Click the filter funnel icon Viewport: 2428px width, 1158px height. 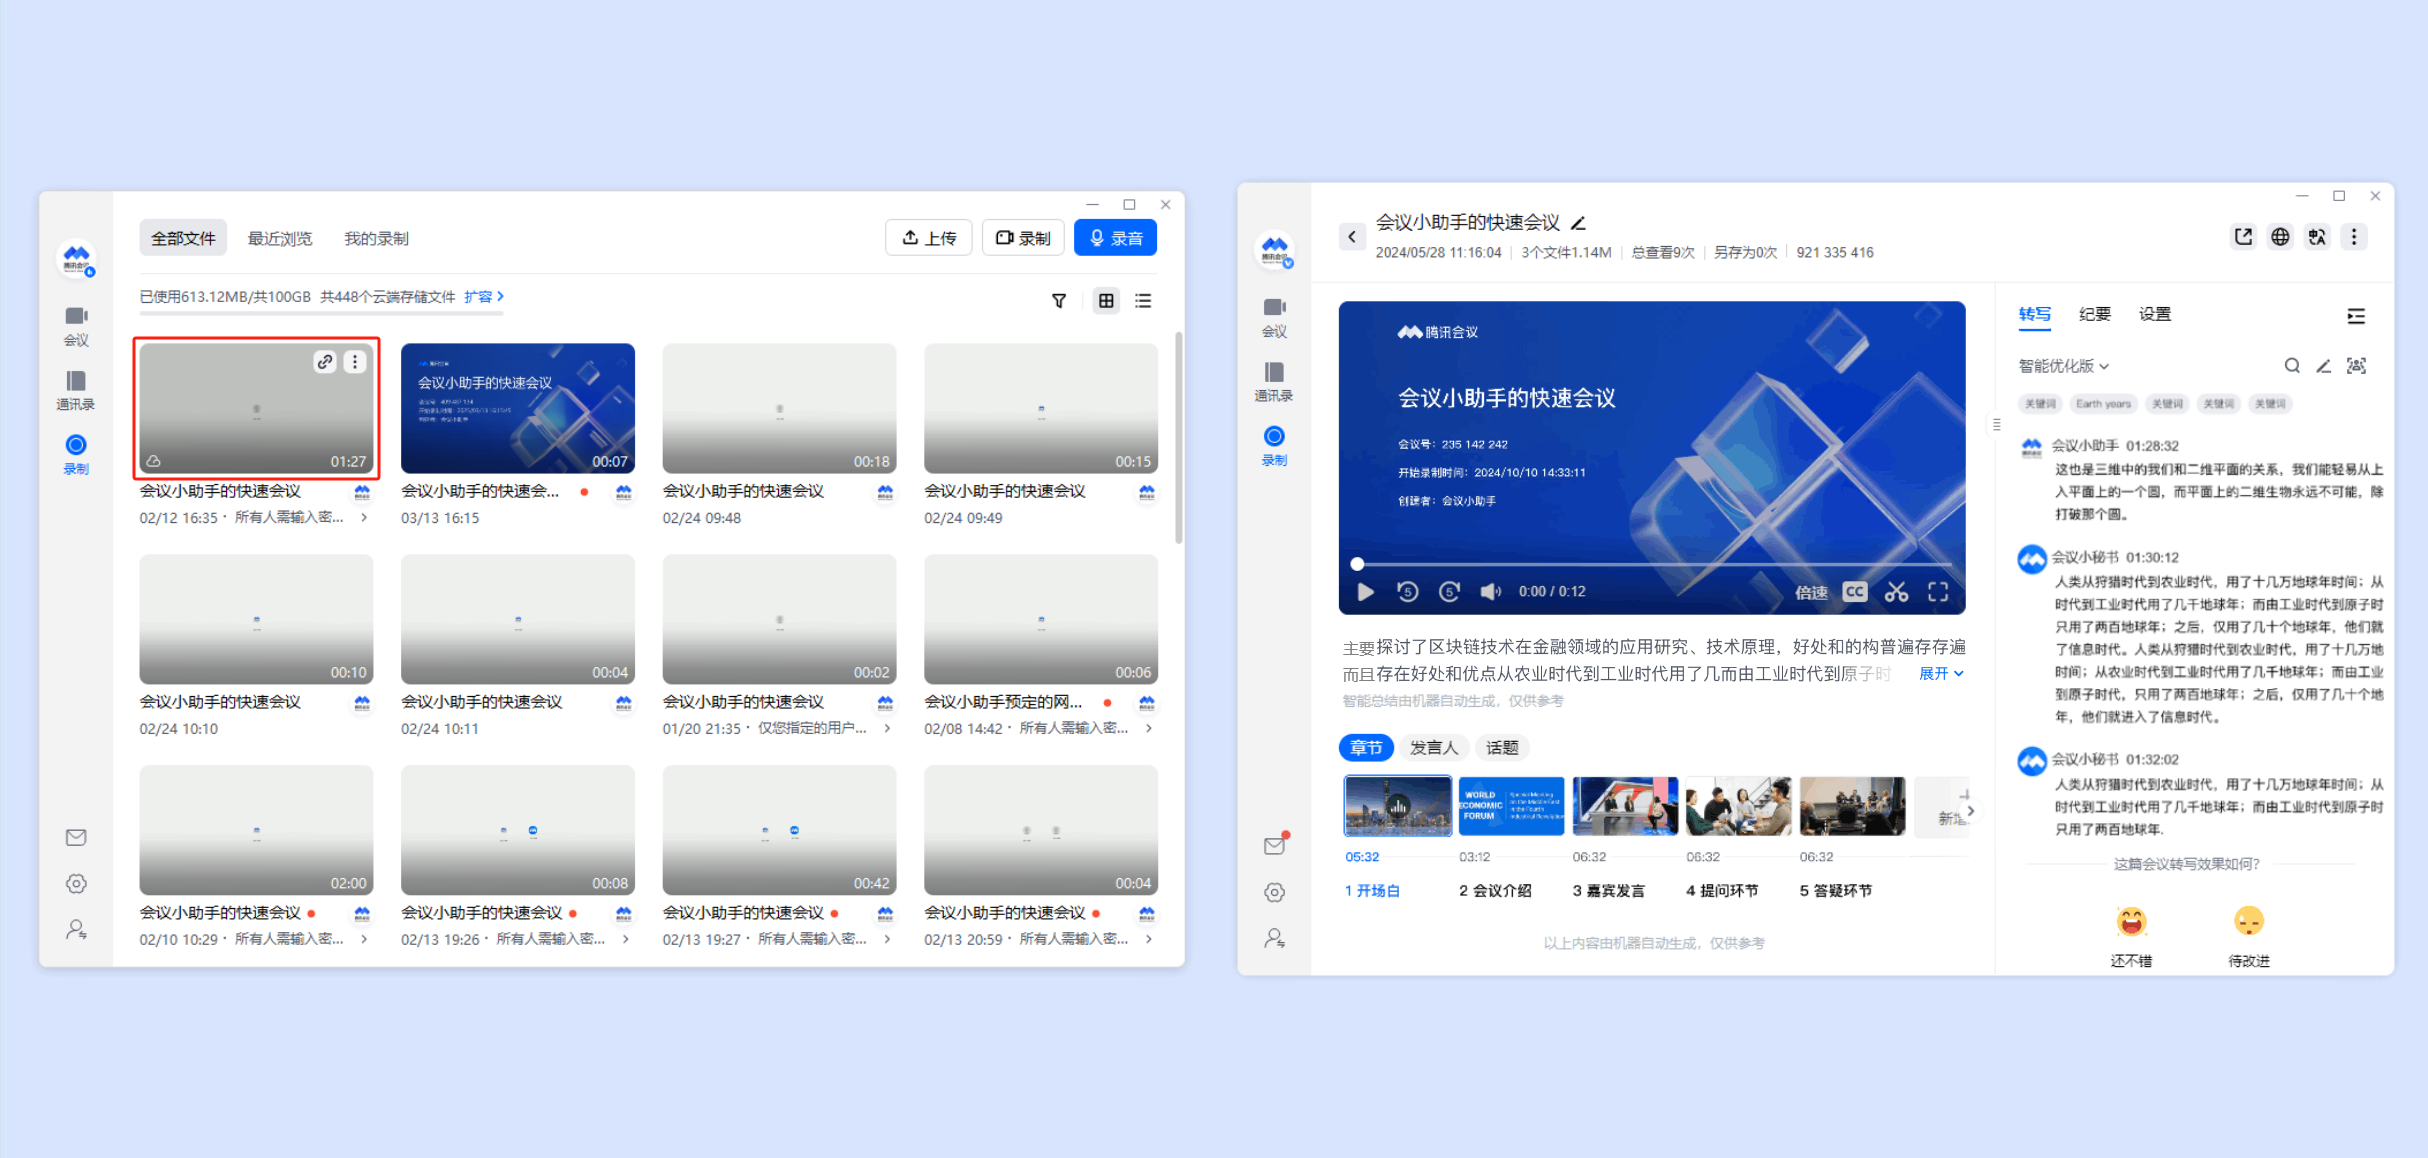coord(1059,301)
